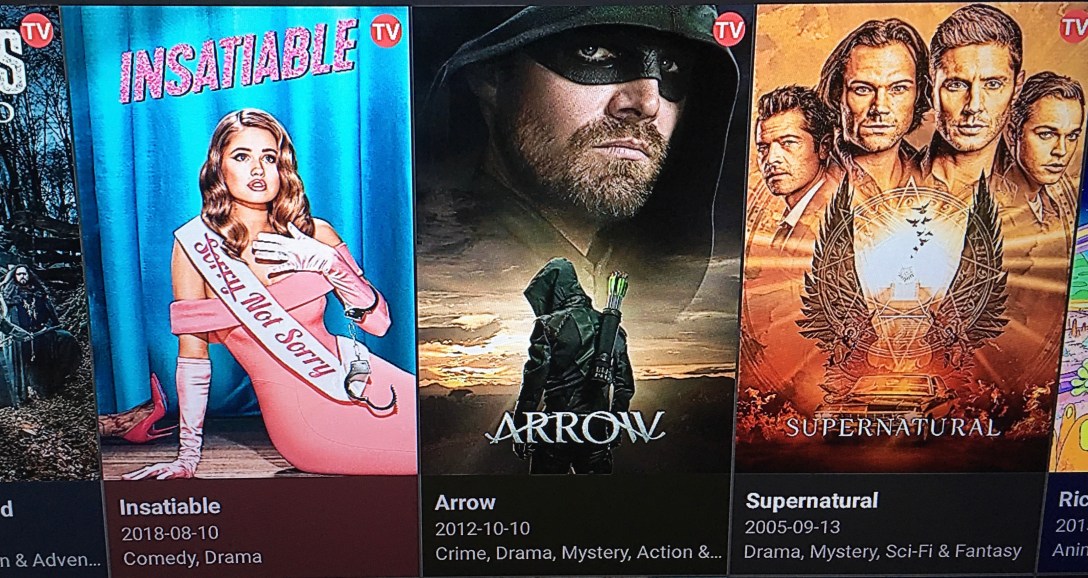1088x578 pixels.
Task: Click the TV badge on Supernatural poster
Action: coord(1074,26)
